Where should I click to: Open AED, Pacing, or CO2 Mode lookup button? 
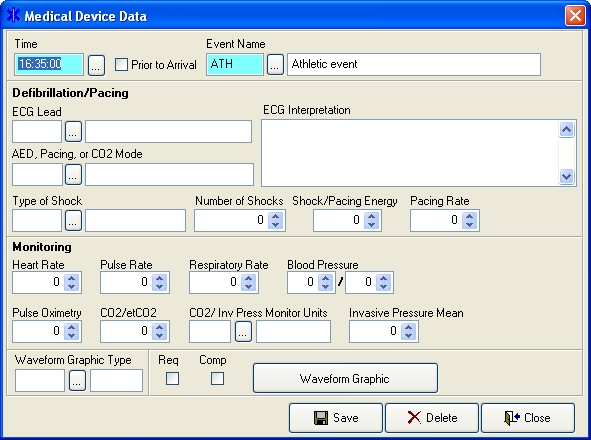[73, 174]
